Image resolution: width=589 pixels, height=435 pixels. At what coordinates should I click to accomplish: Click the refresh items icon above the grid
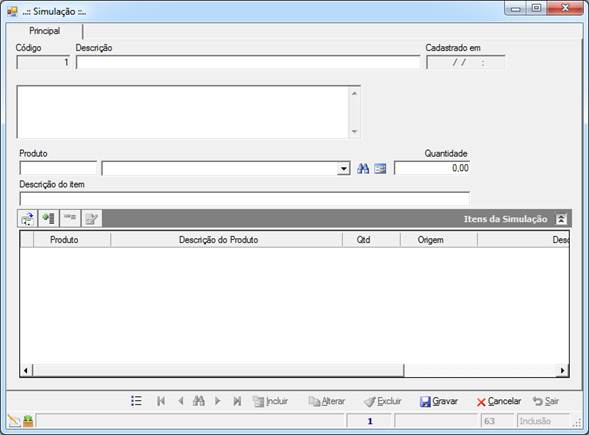27,219
